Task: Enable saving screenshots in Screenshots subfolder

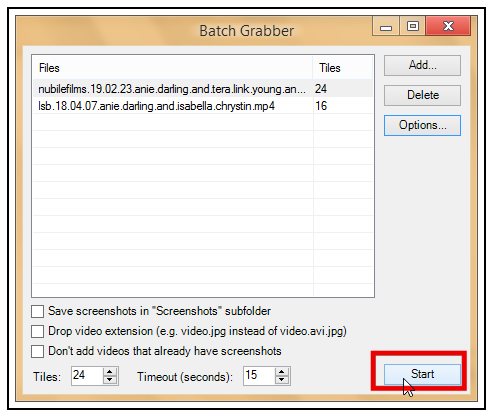Action: click(37, 311)
